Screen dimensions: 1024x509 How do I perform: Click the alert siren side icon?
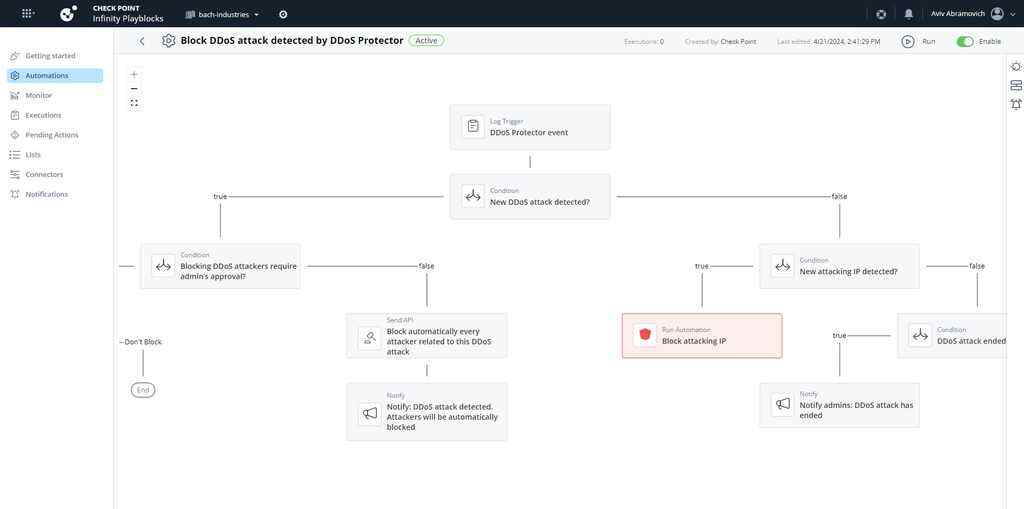1016,104
